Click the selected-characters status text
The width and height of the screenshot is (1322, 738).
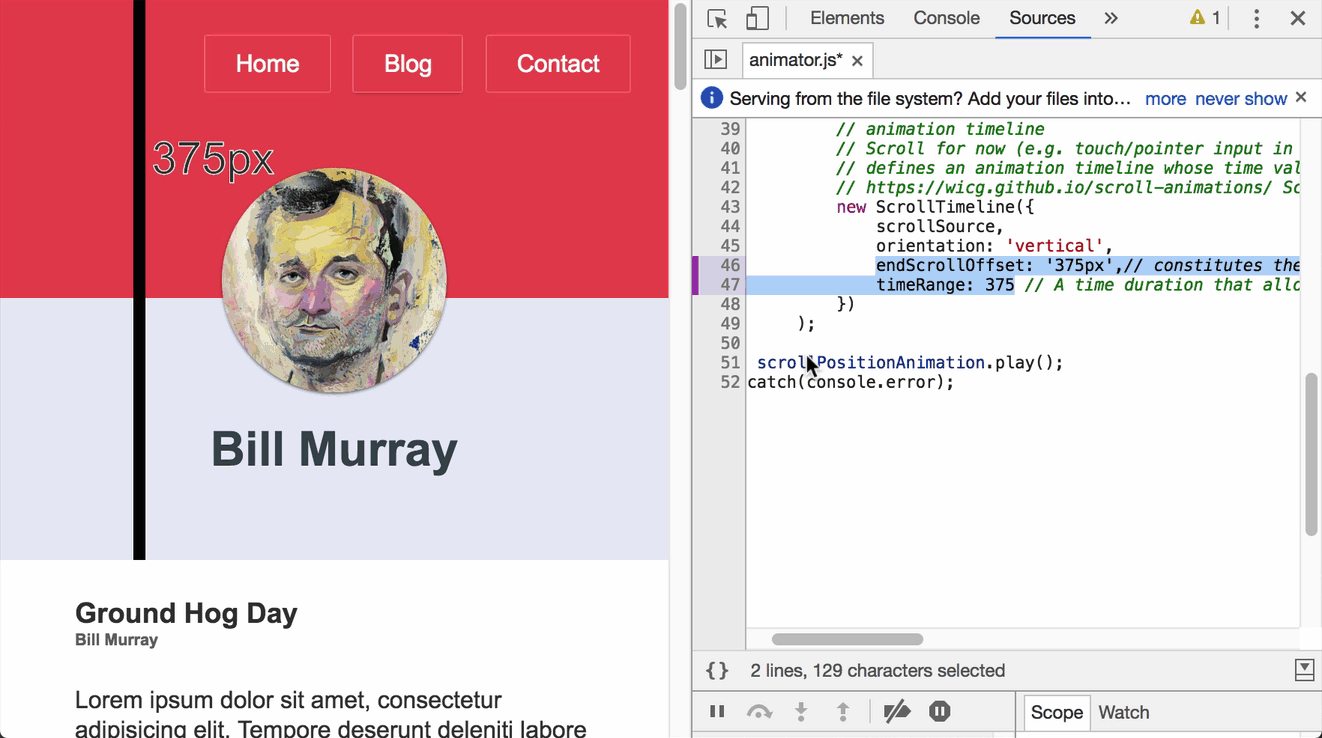click(878, 671)
